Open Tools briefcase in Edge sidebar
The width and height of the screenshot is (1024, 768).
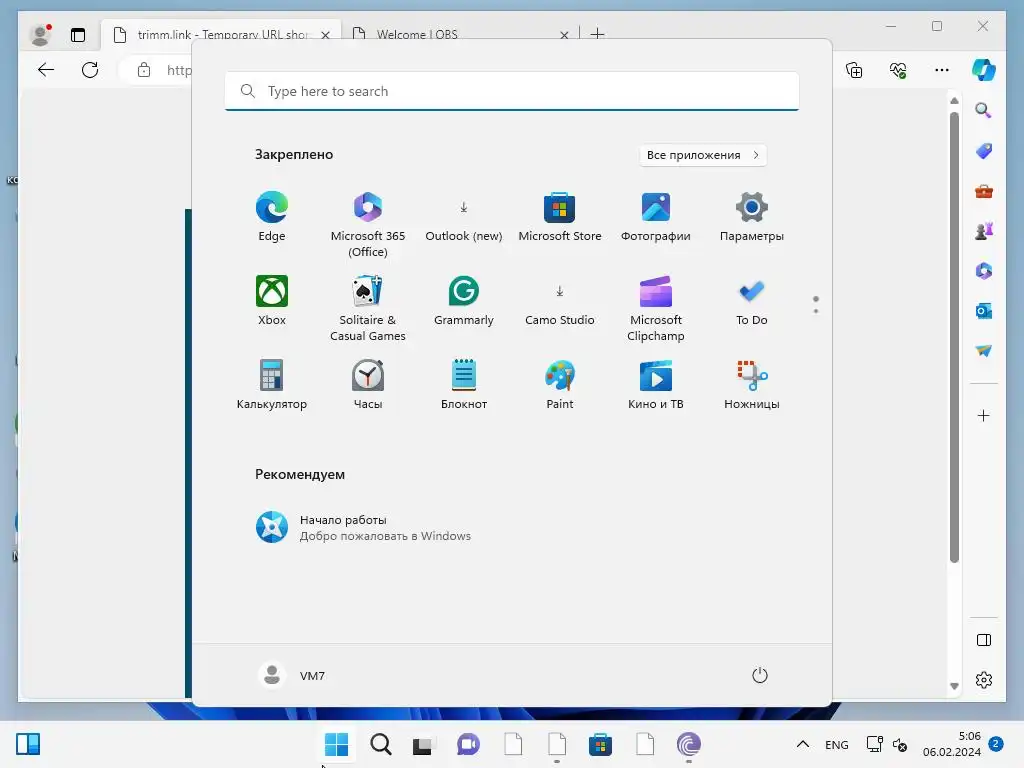point(984,191)
